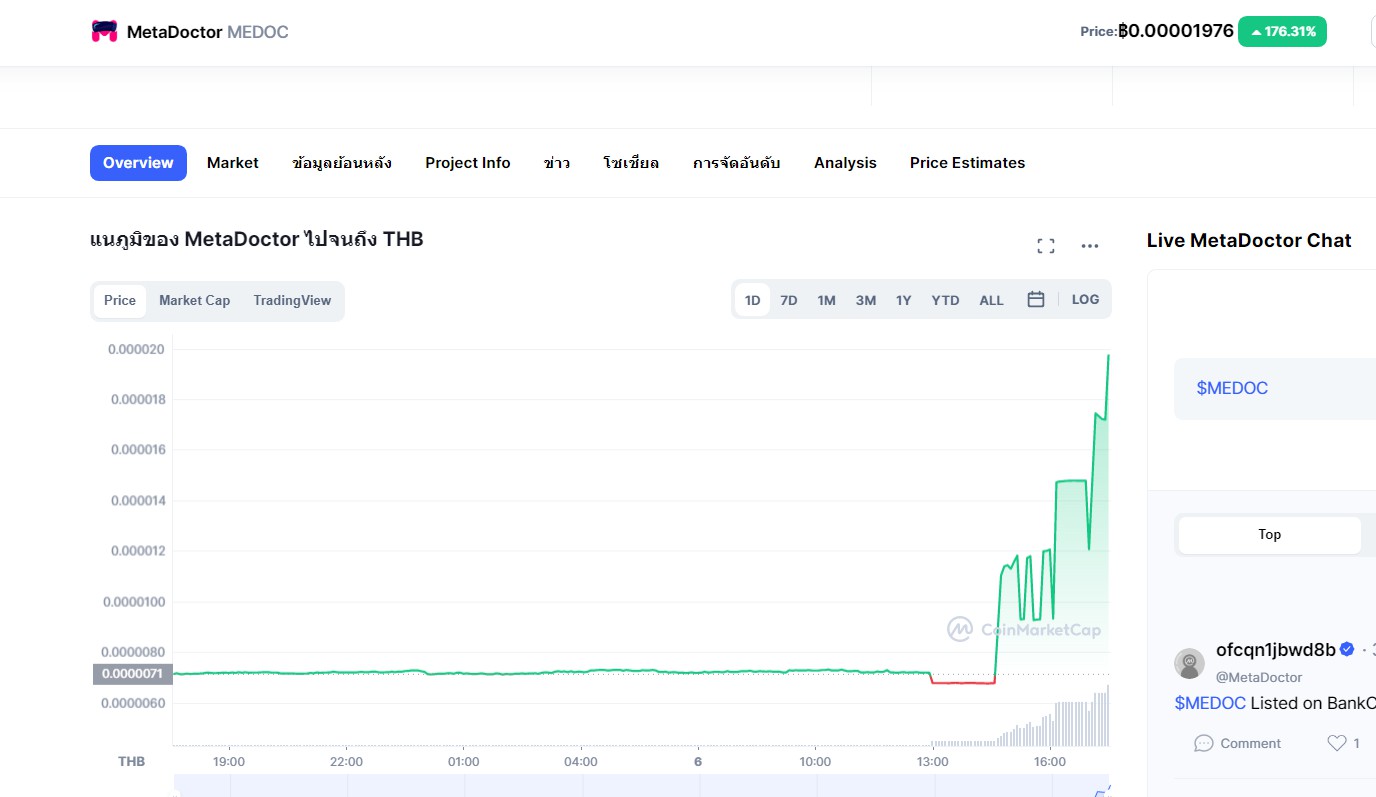Select the 7D time range

789,300
